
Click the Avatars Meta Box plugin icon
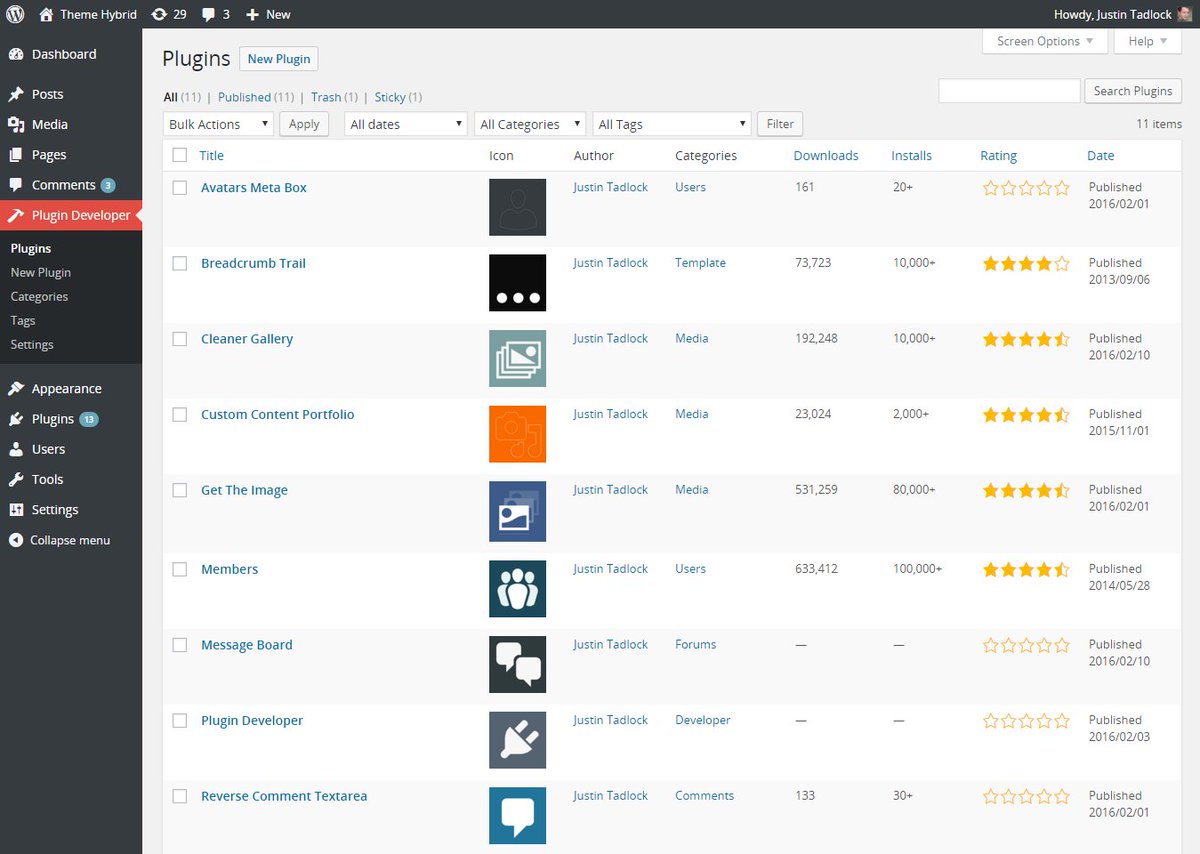coord(517,207)
